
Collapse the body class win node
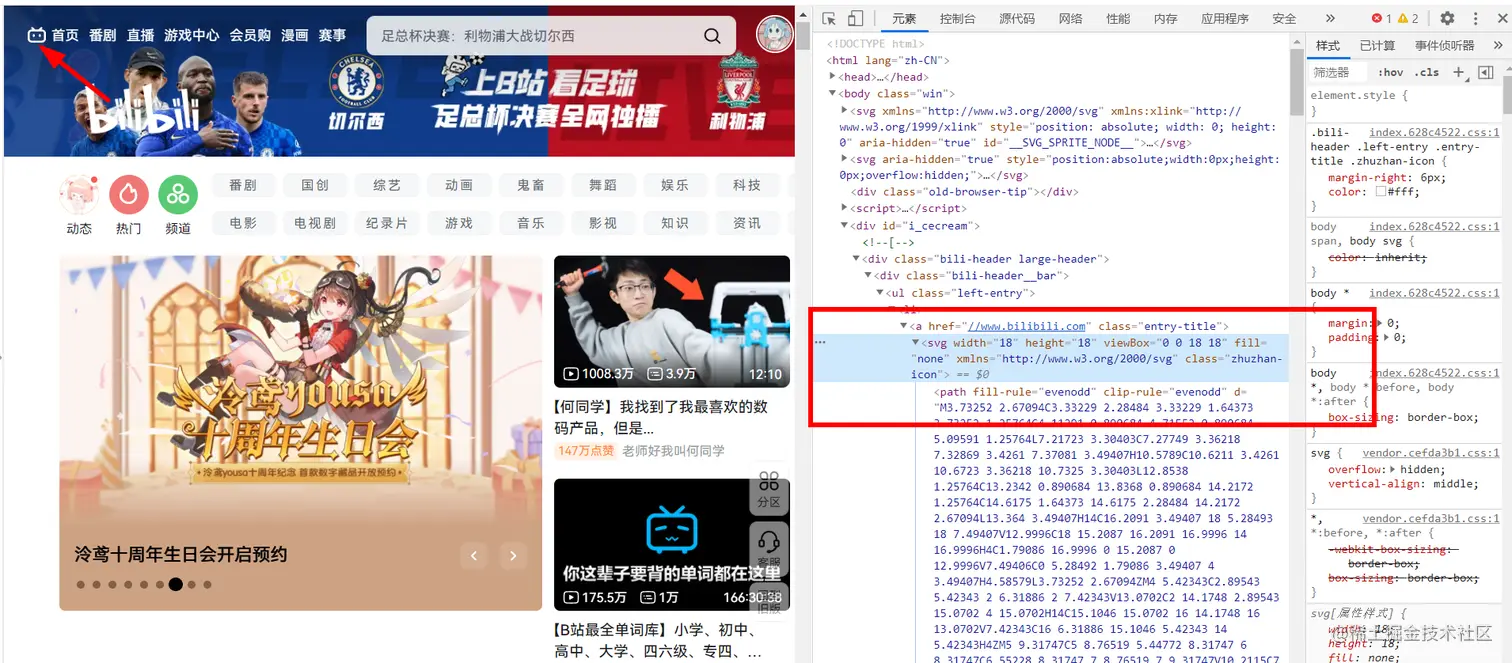coord(833,93)
